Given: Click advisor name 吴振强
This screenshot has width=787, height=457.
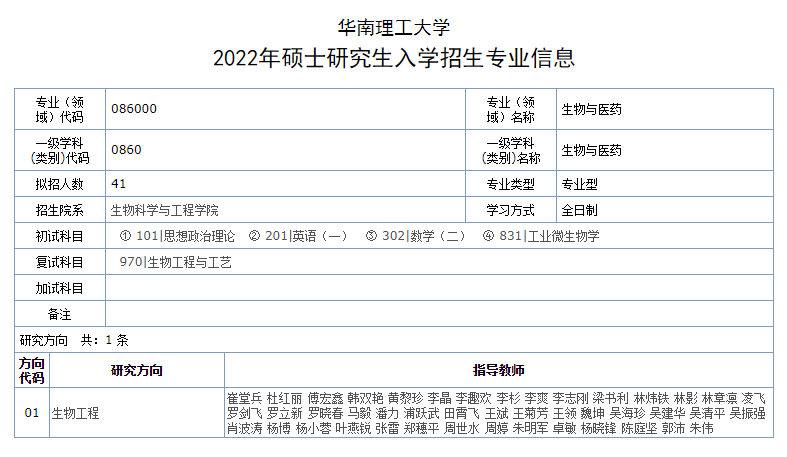Looking at the screenshot, I should [x=748, y=413].
